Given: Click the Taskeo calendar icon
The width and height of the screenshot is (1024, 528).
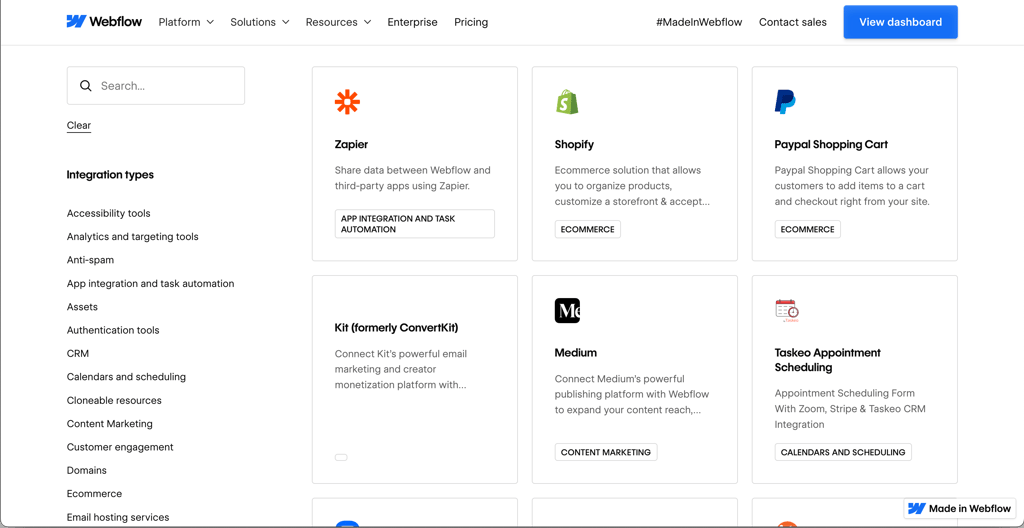Looking at the screenshot, I should [x=787, y=310].
